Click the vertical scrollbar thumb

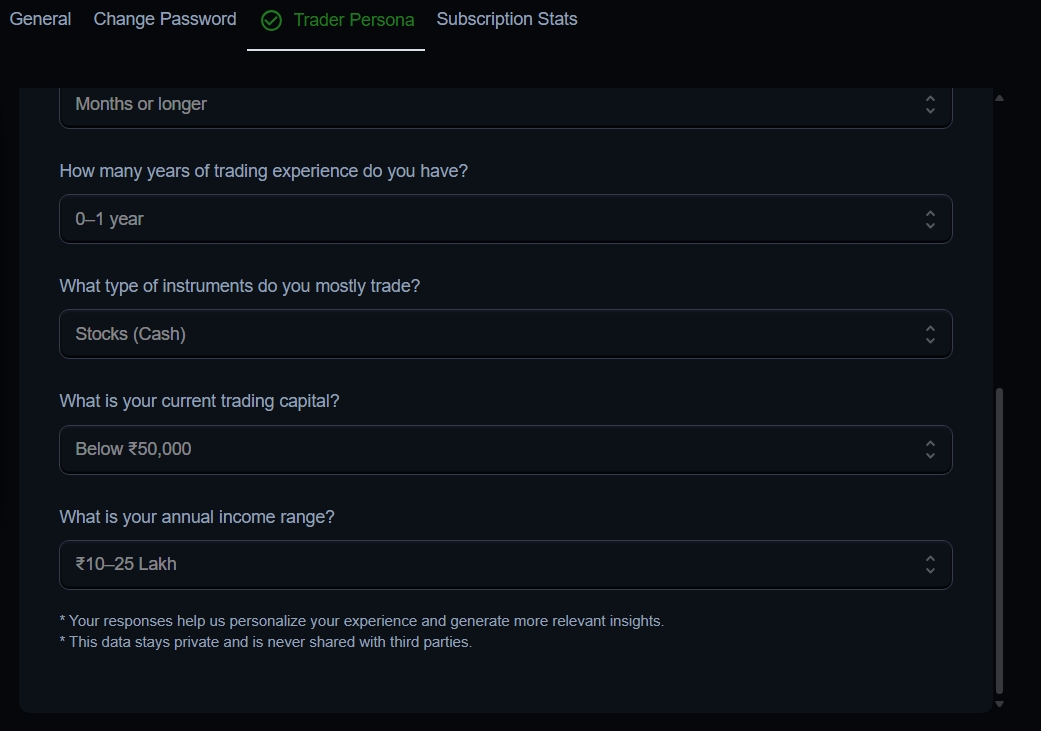[999, 540]
